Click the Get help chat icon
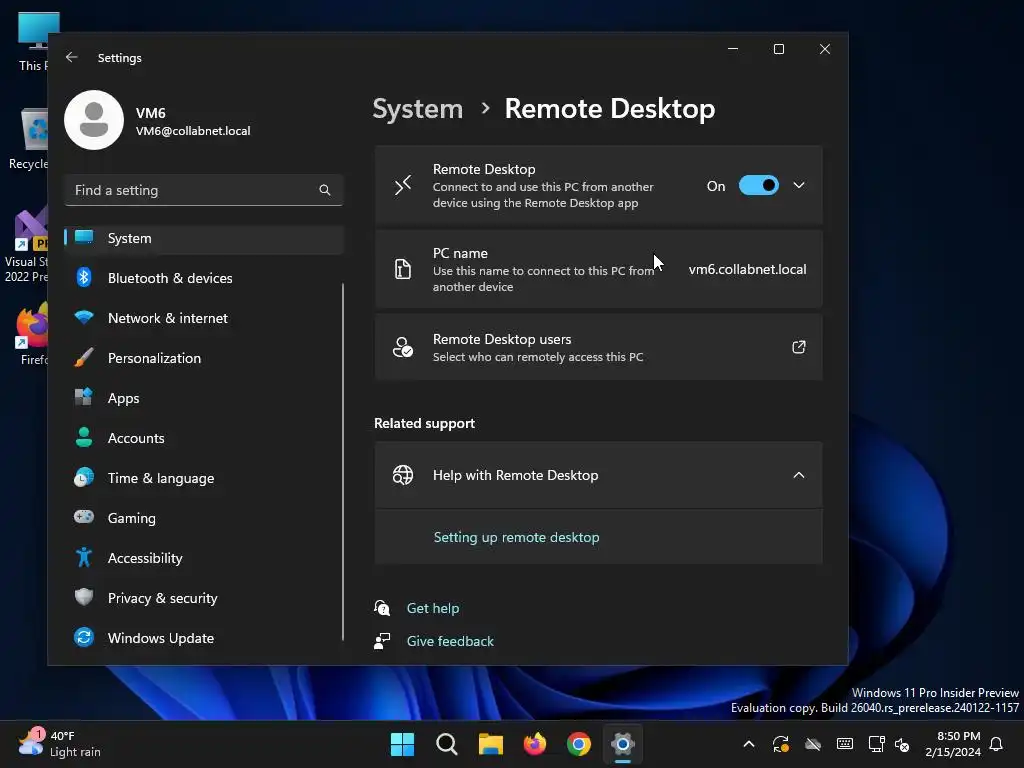This screenshot has height=768, width=1024. (382, 608)
